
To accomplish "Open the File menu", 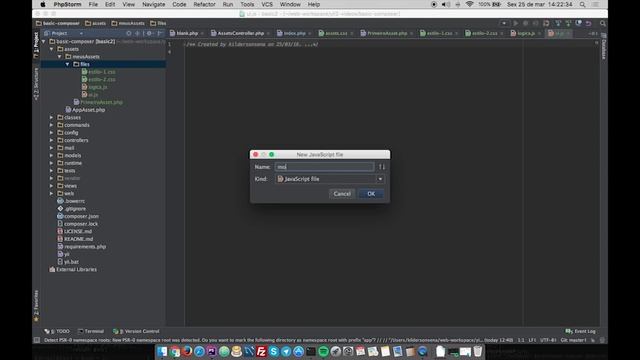I will [x=93, y=4].
